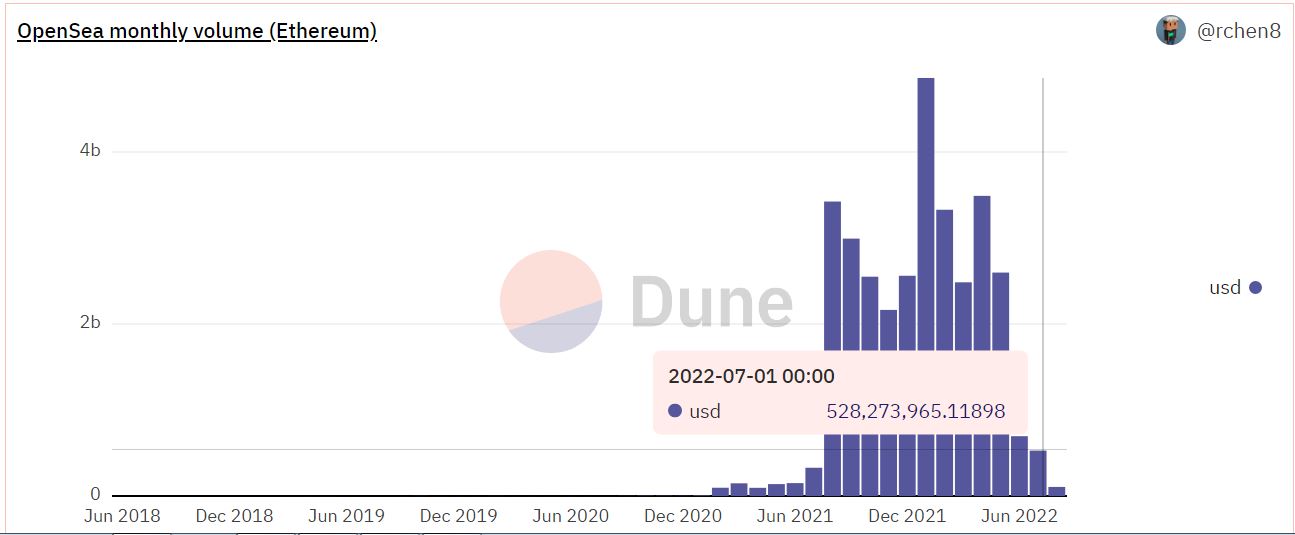Open the rchen8 profile avatar
Viewport: 1295px width, 535px height.
[x=1171, y=31]
